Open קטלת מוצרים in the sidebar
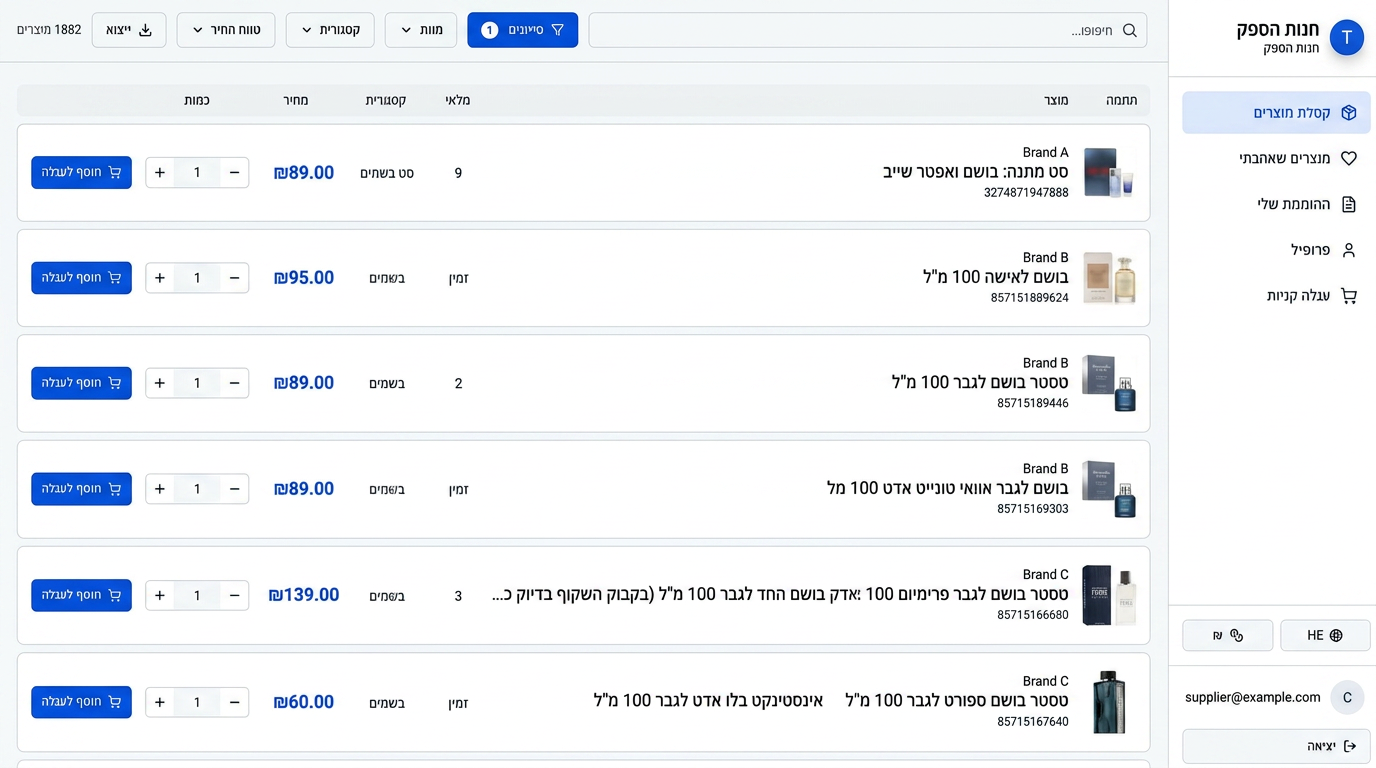 tap(1276, 113)
